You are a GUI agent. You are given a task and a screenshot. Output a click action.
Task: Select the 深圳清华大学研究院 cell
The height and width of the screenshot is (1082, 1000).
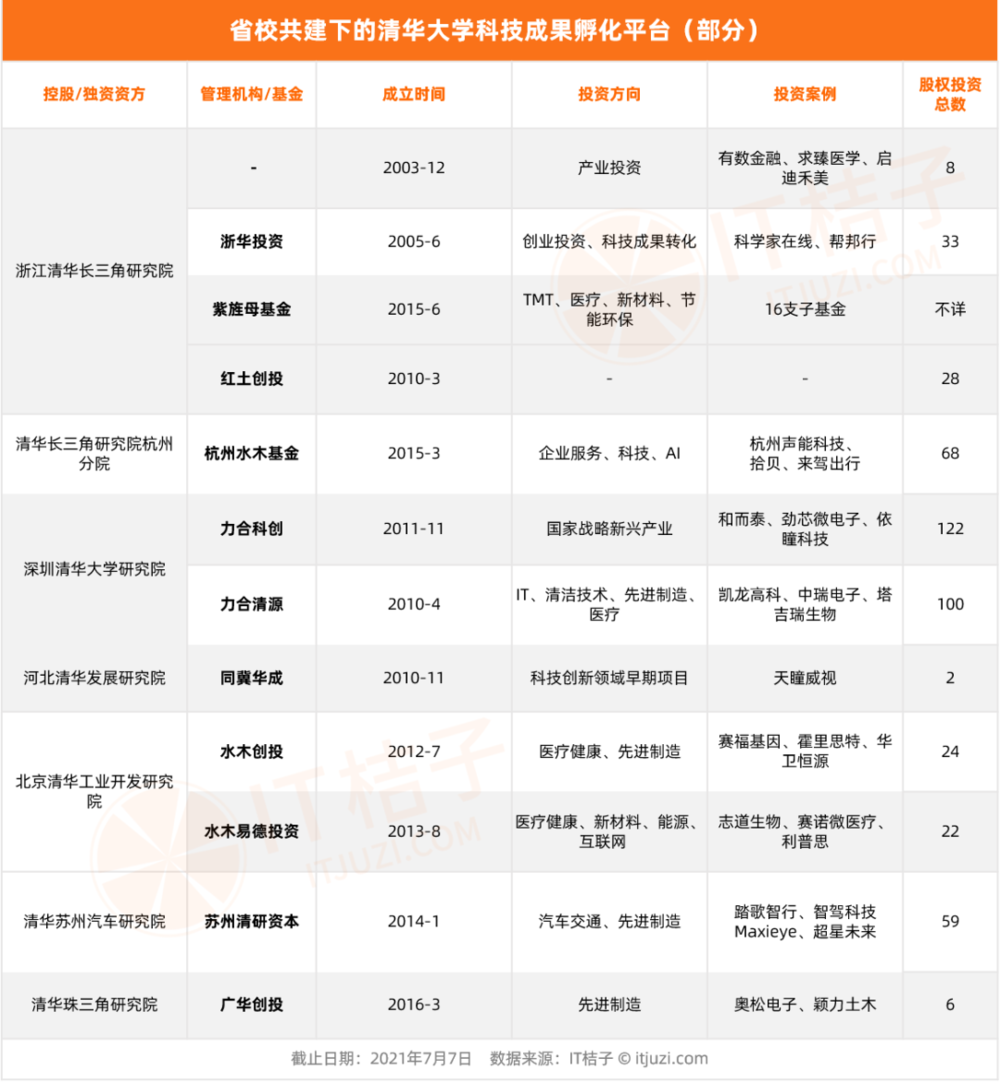[x=94, y=566]
